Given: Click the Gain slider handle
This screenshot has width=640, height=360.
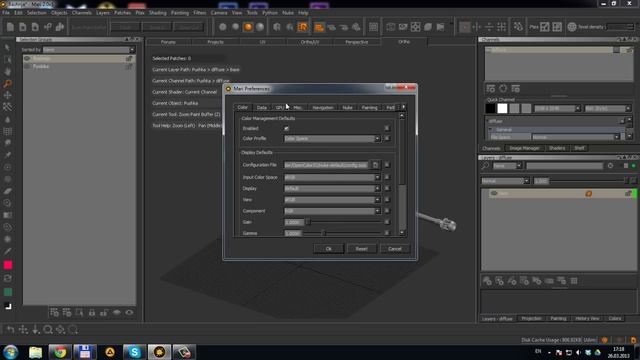Looking at the screenshot, I should coord(308,222).
